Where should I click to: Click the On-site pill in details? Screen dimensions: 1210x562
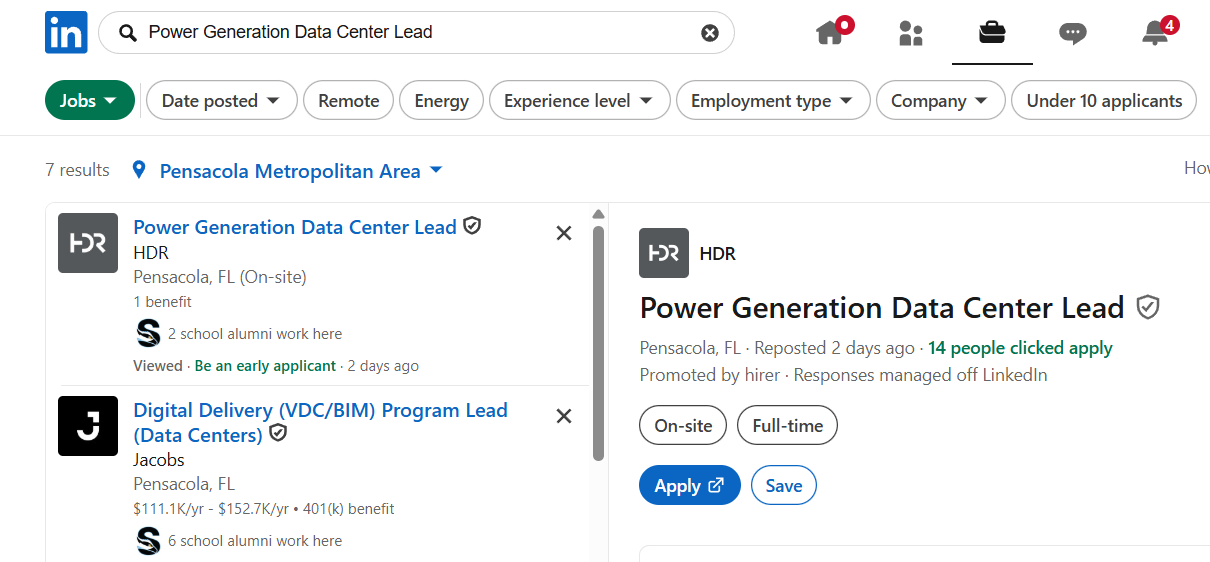click(683, 425)
